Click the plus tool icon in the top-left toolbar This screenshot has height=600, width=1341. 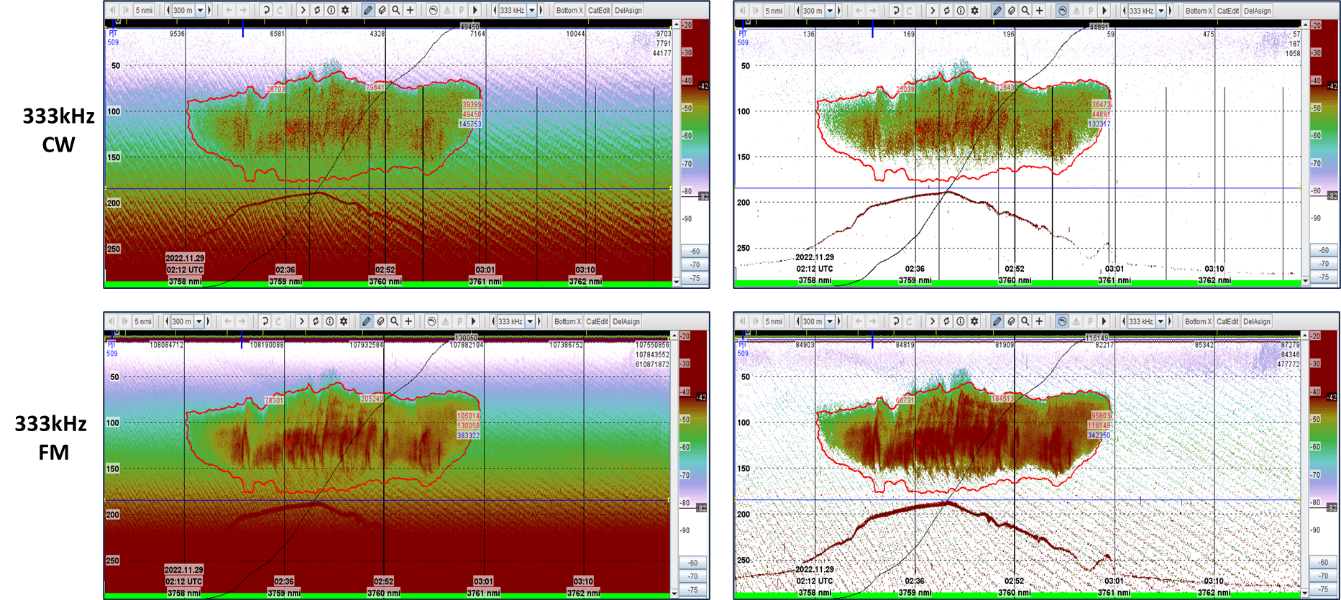coord(408,12)
